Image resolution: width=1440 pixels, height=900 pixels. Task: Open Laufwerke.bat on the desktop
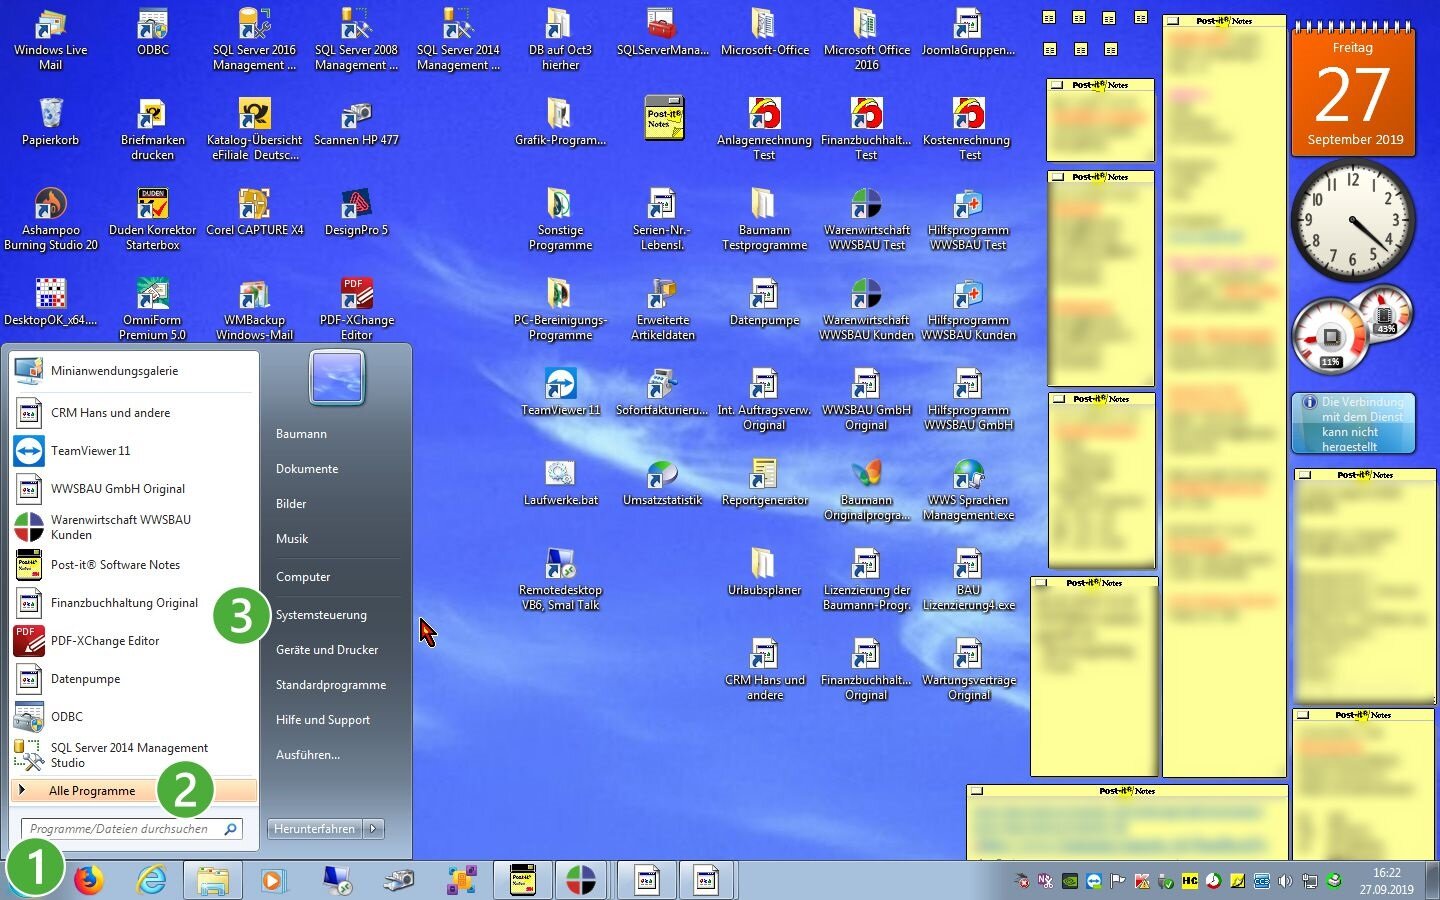[x=560, y=482]
